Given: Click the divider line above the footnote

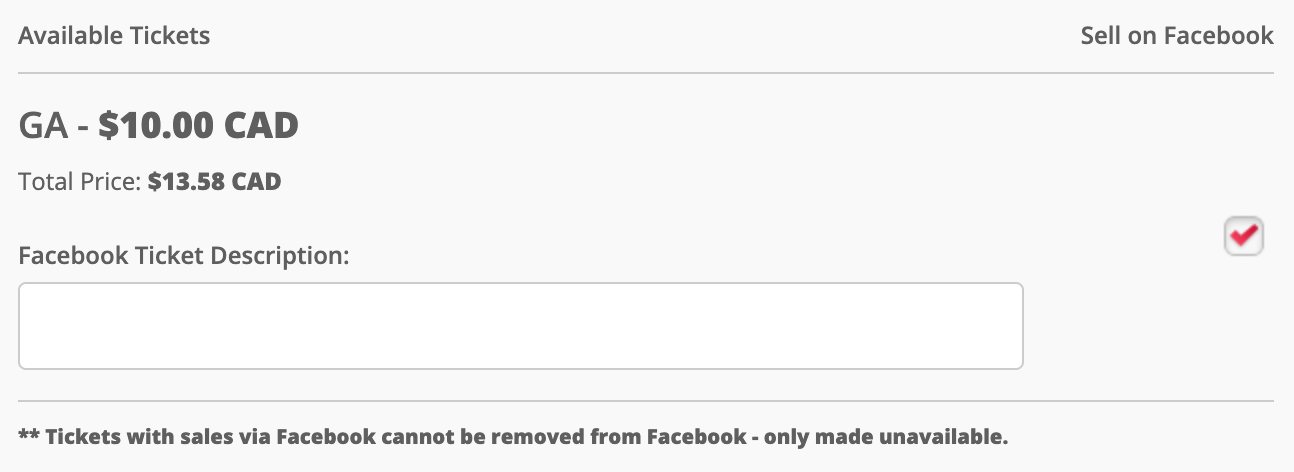Looking at the screenshot, I should (646, 401).
